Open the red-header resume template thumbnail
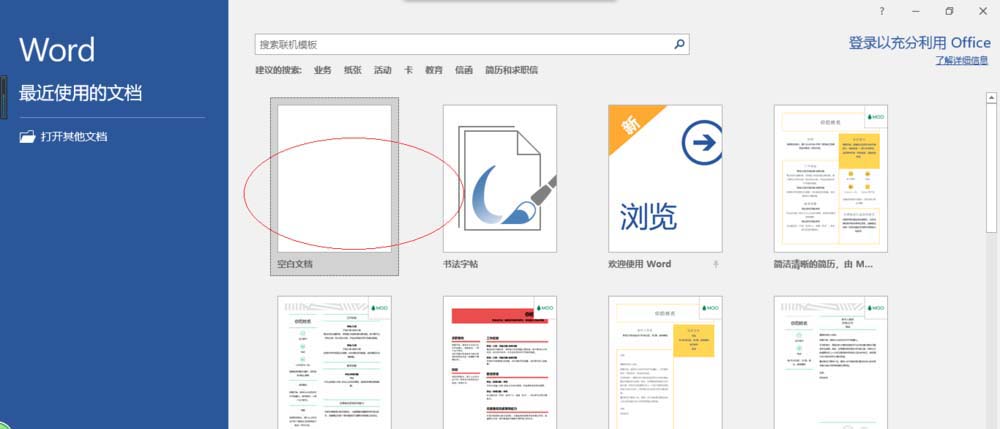The width and height of the screenshot is (1000, 429). coord(500,362)
